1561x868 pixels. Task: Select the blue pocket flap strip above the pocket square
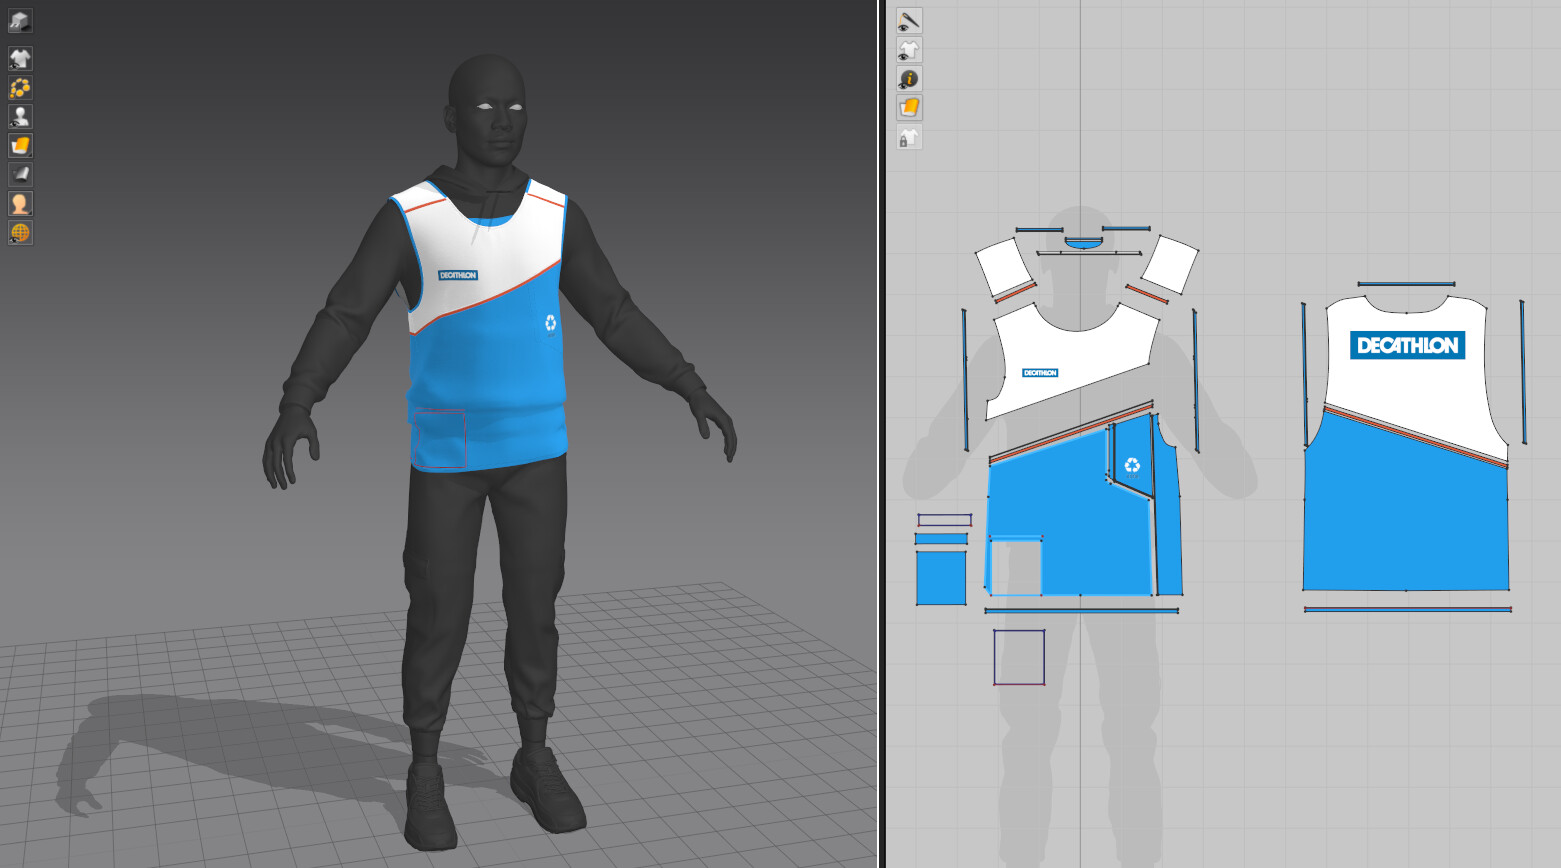coord(941,539)
